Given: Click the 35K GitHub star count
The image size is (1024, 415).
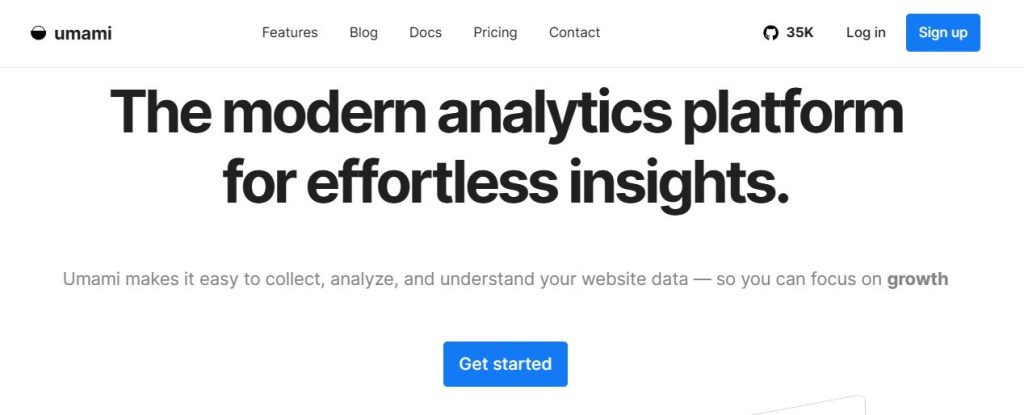Looking at the screenshot, I should coord(800,33).
